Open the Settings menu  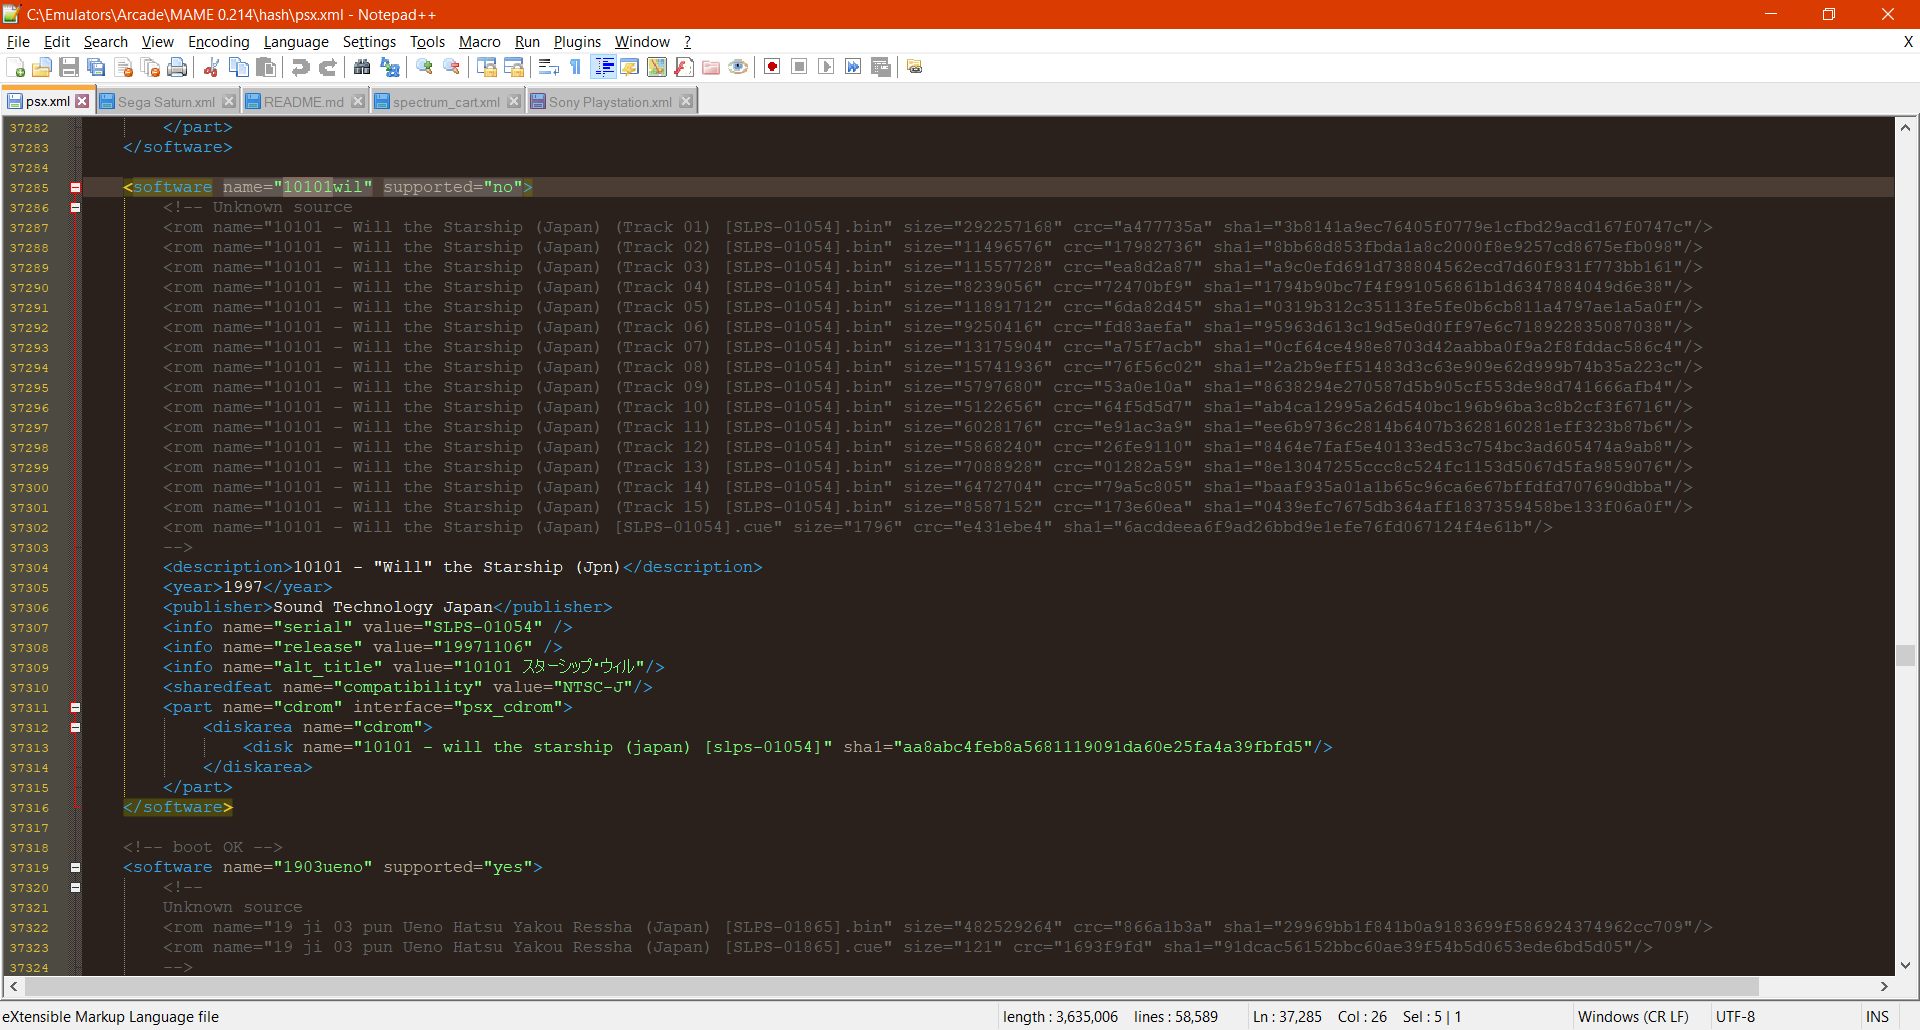coord(369,42)
